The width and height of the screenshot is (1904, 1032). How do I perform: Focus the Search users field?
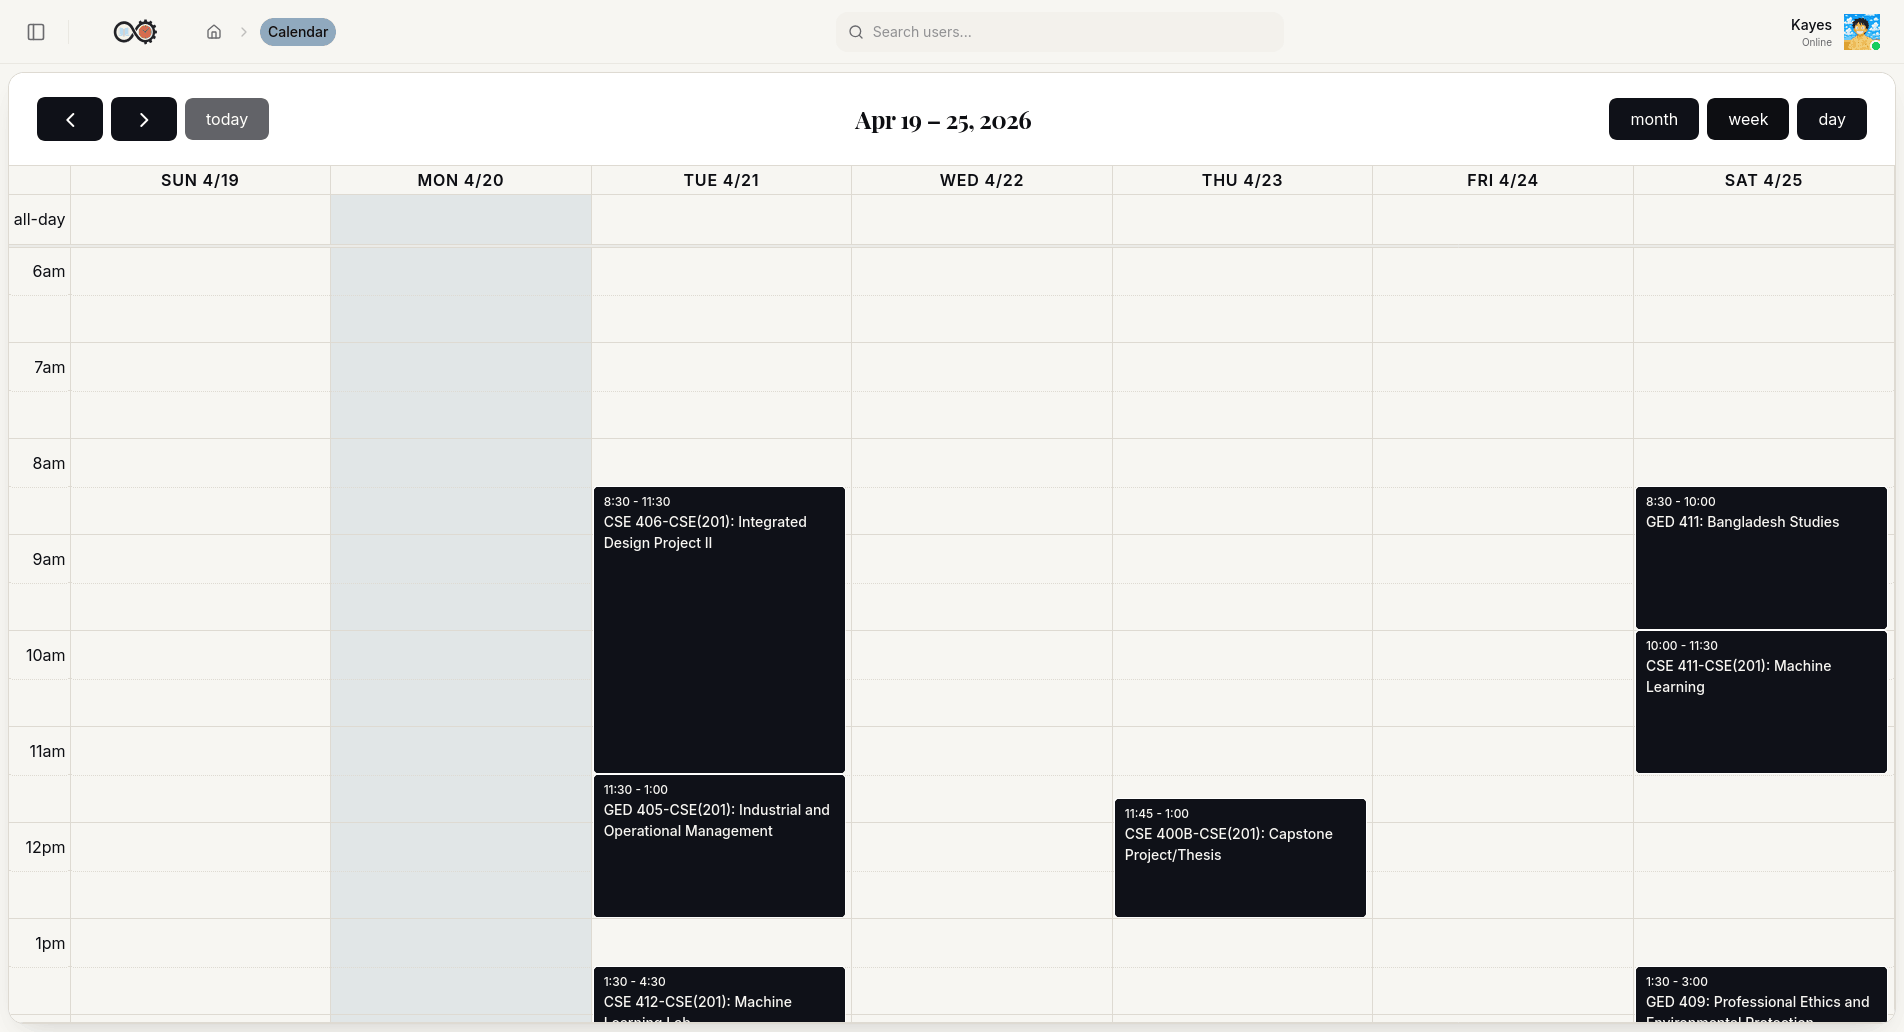(1060, 32)
